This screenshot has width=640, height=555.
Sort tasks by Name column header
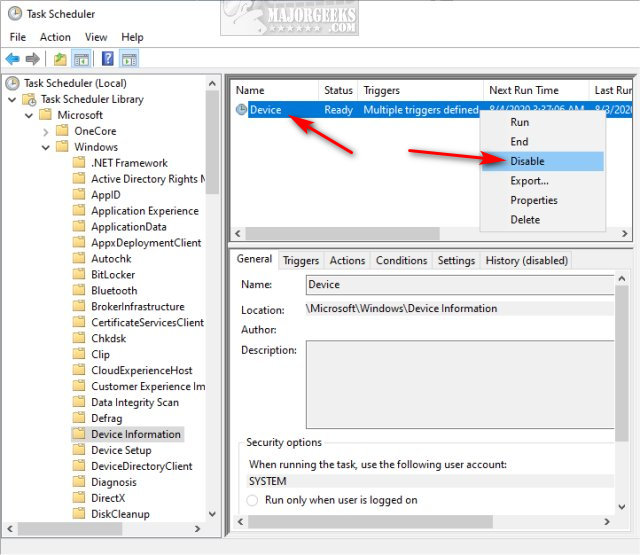[275, 90]
